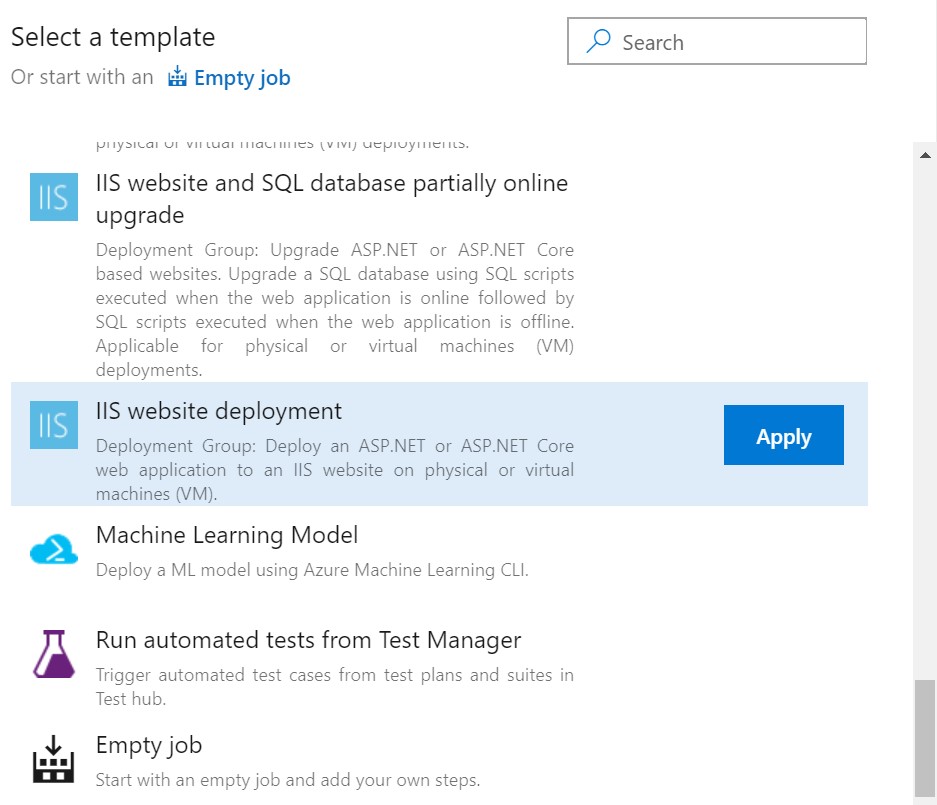Select the Machine Learning Model template
Image resolution: width=937 pixels, height=805 pixels.
pos(226,535)
